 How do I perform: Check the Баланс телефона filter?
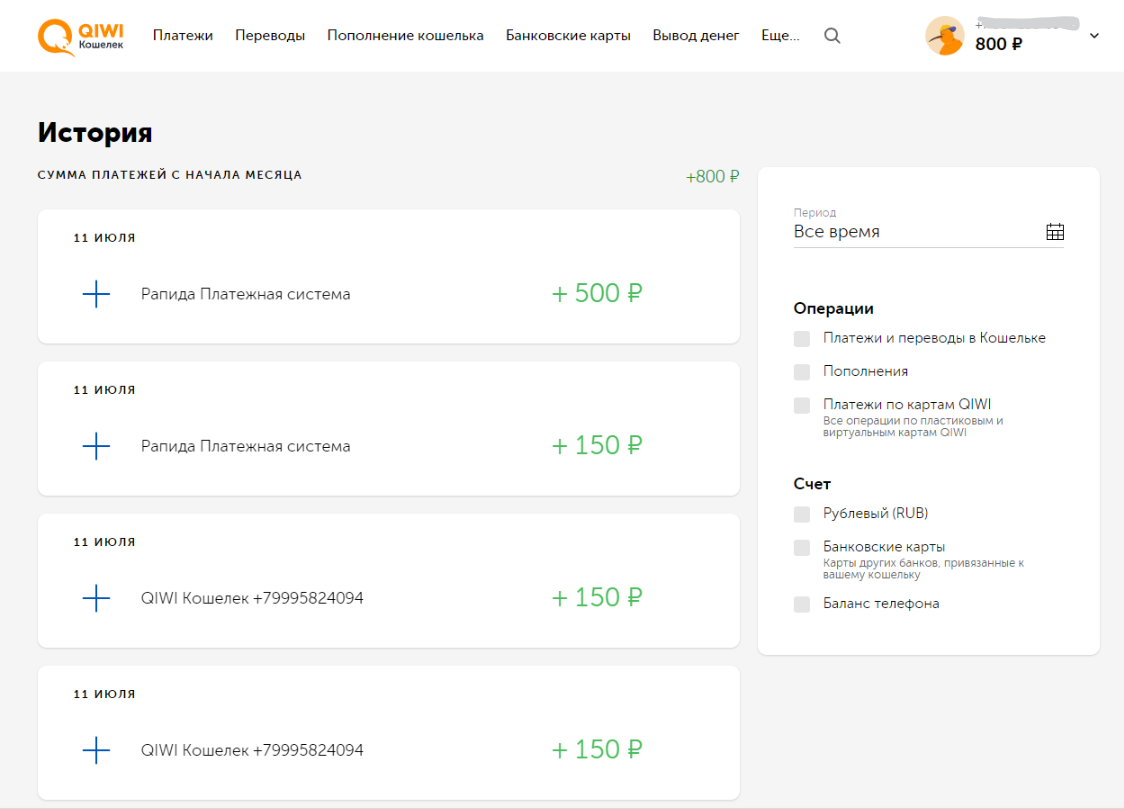(x=801, y=604)
